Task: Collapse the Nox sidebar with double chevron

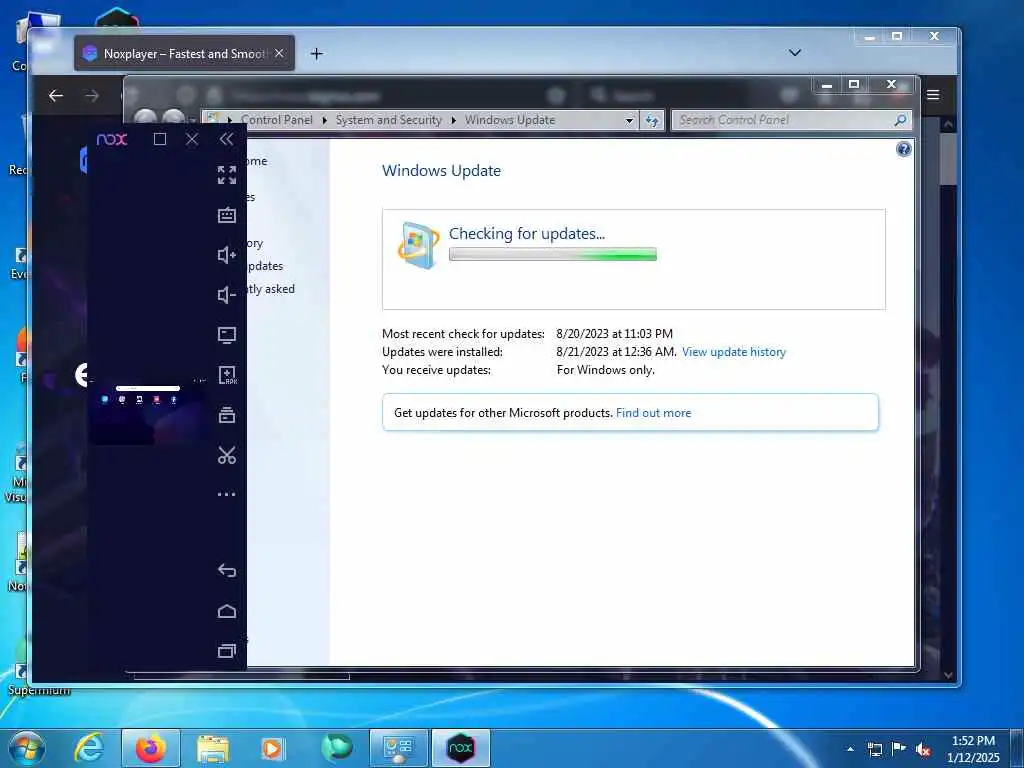Action: 226,139
